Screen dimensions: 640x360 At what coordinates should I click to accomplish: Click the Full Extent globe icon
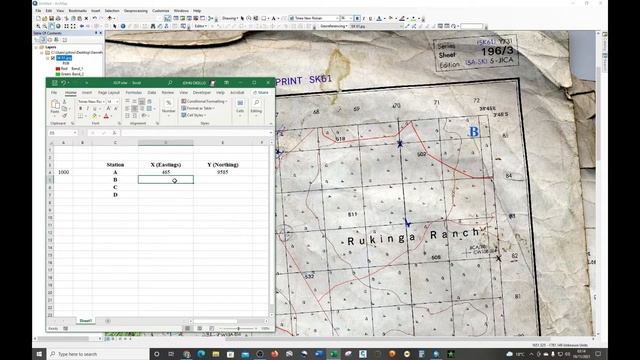(x=58, y=26)
